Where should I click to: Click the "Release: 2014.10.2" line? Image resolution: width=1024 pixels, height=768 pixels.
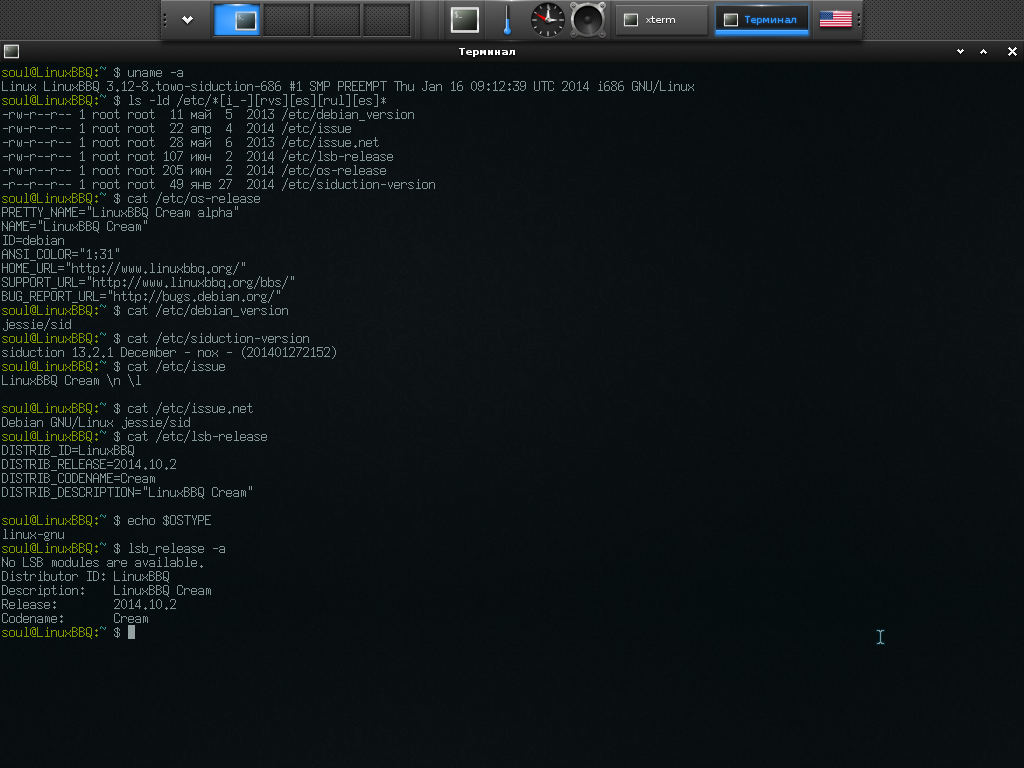89,605
